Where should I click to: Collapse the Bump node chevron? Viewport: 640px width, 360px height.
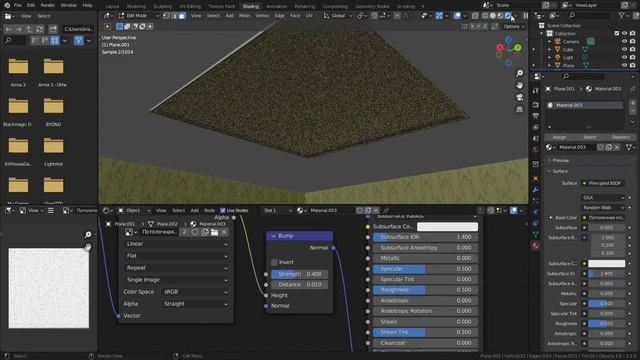click(273, 236)
